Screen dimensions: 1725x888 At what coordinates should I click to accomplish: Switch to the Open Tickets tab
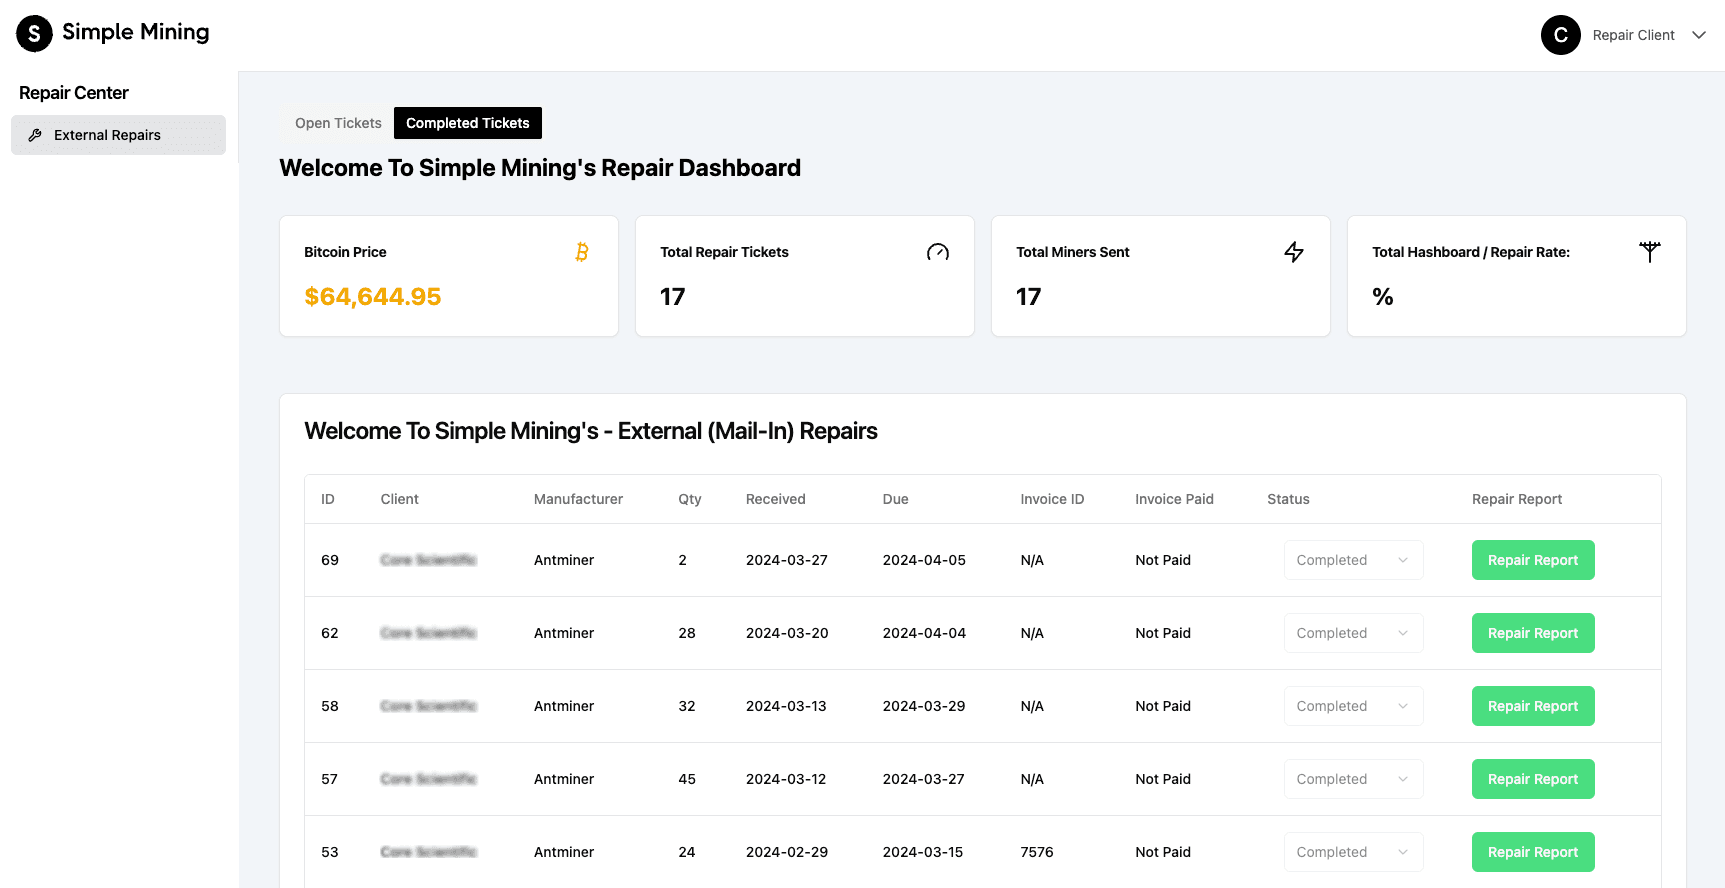click(338, 123)
